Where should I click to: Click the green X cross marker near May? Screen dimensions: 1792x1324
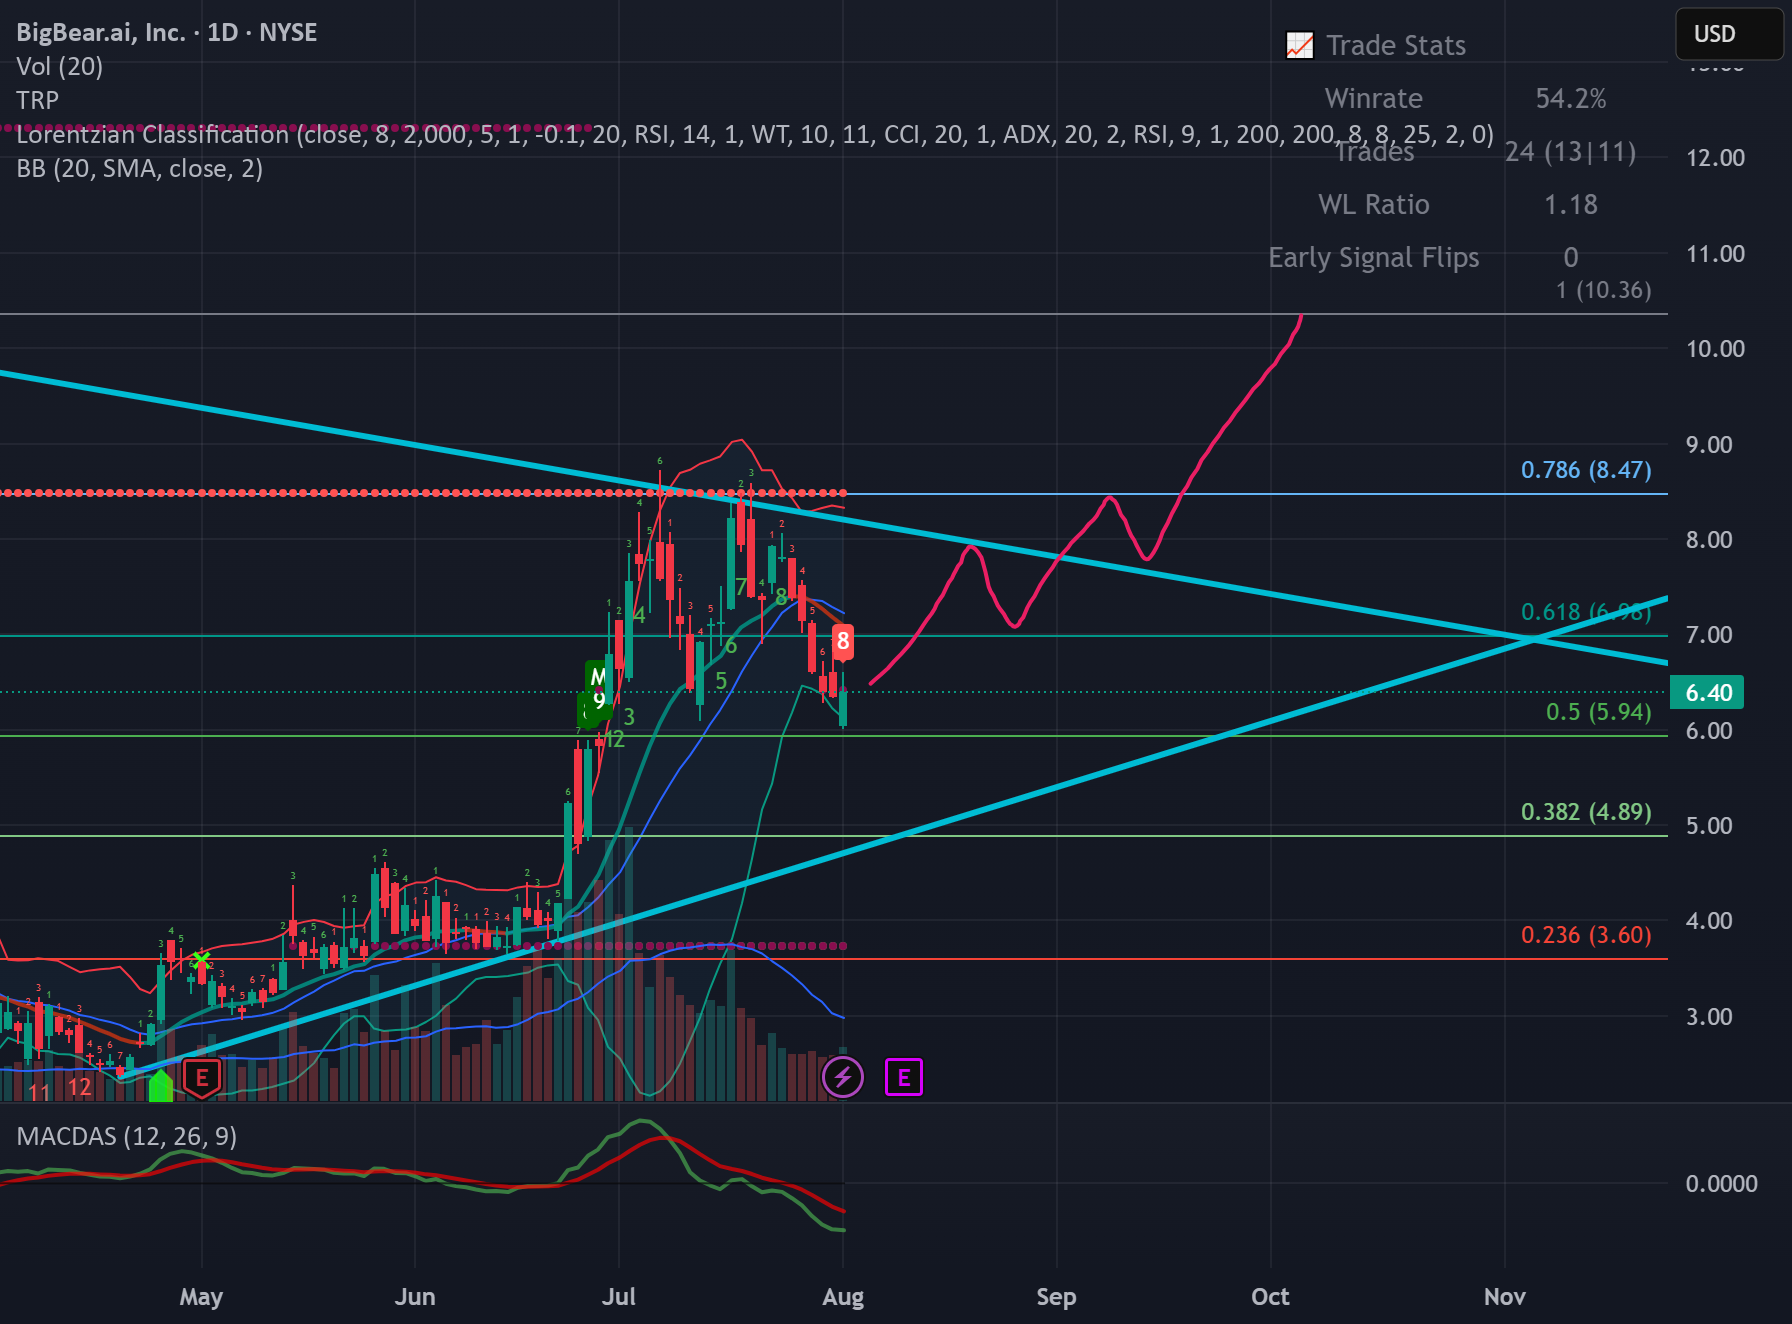tap(201, 961)
